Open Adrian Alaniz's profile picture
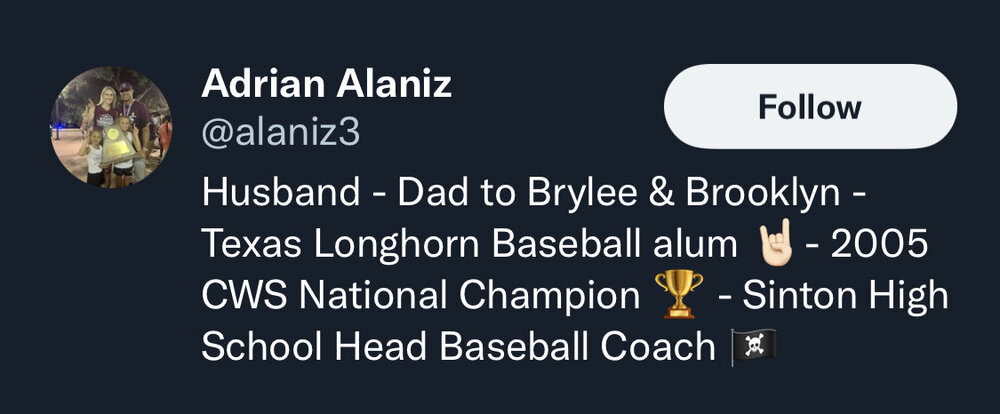 pos(112,127)
